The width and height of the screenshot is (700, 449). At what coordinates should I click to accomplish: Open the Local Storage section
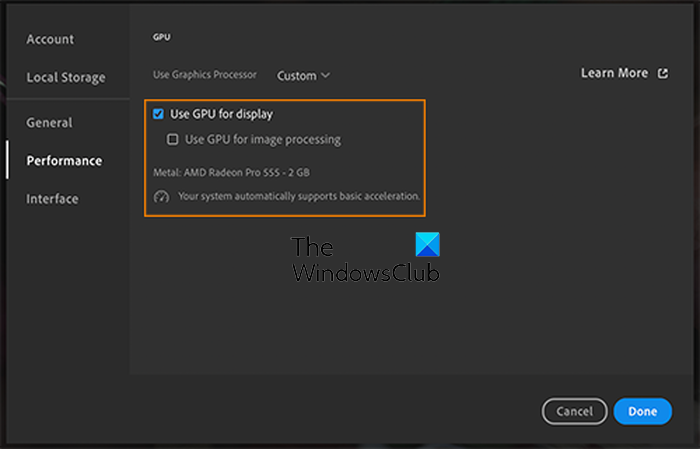(65, 77)
